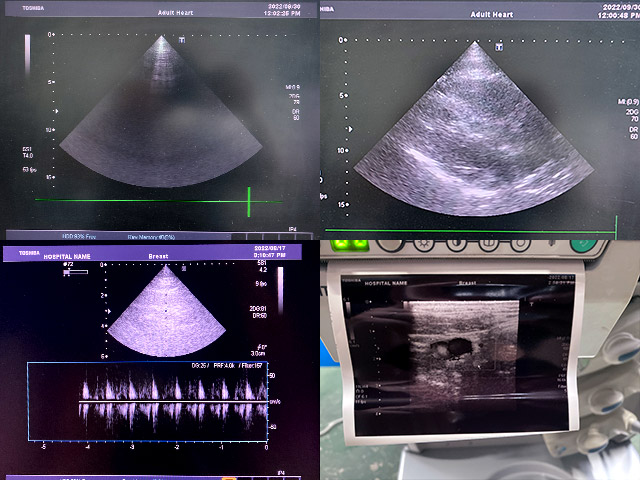
Task: Click the 15 depth marker on the 12:00:48 PM scan
Action: click(342, 204)
